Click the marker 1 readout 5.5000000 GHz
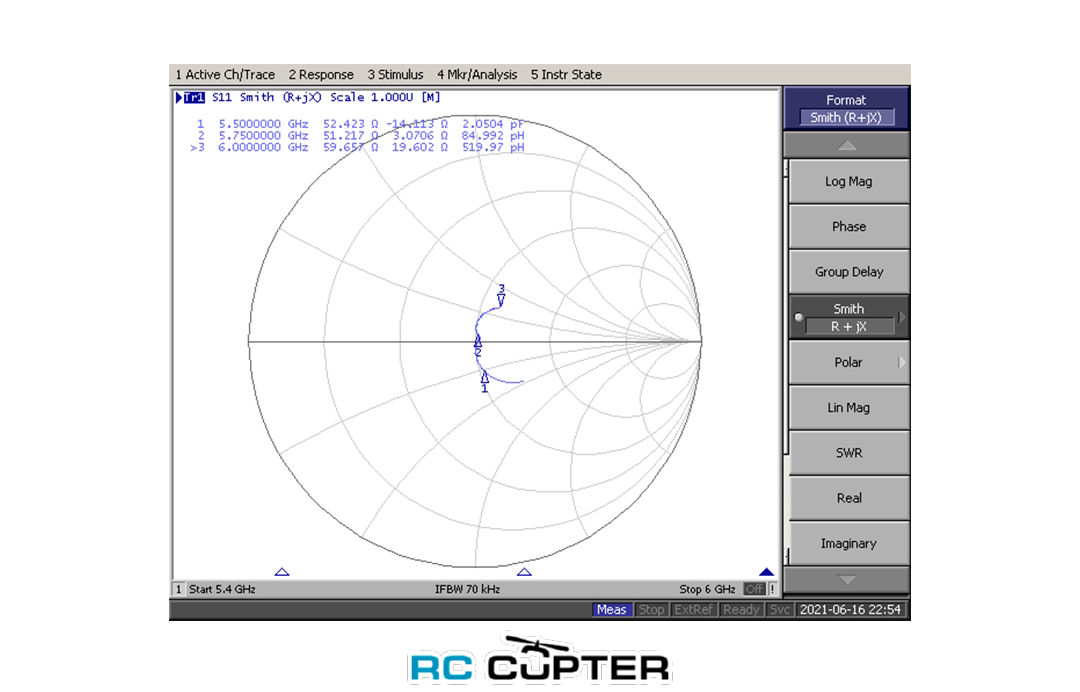The height and width of the screenshot is (692, 1080). (x=263, y=124)
